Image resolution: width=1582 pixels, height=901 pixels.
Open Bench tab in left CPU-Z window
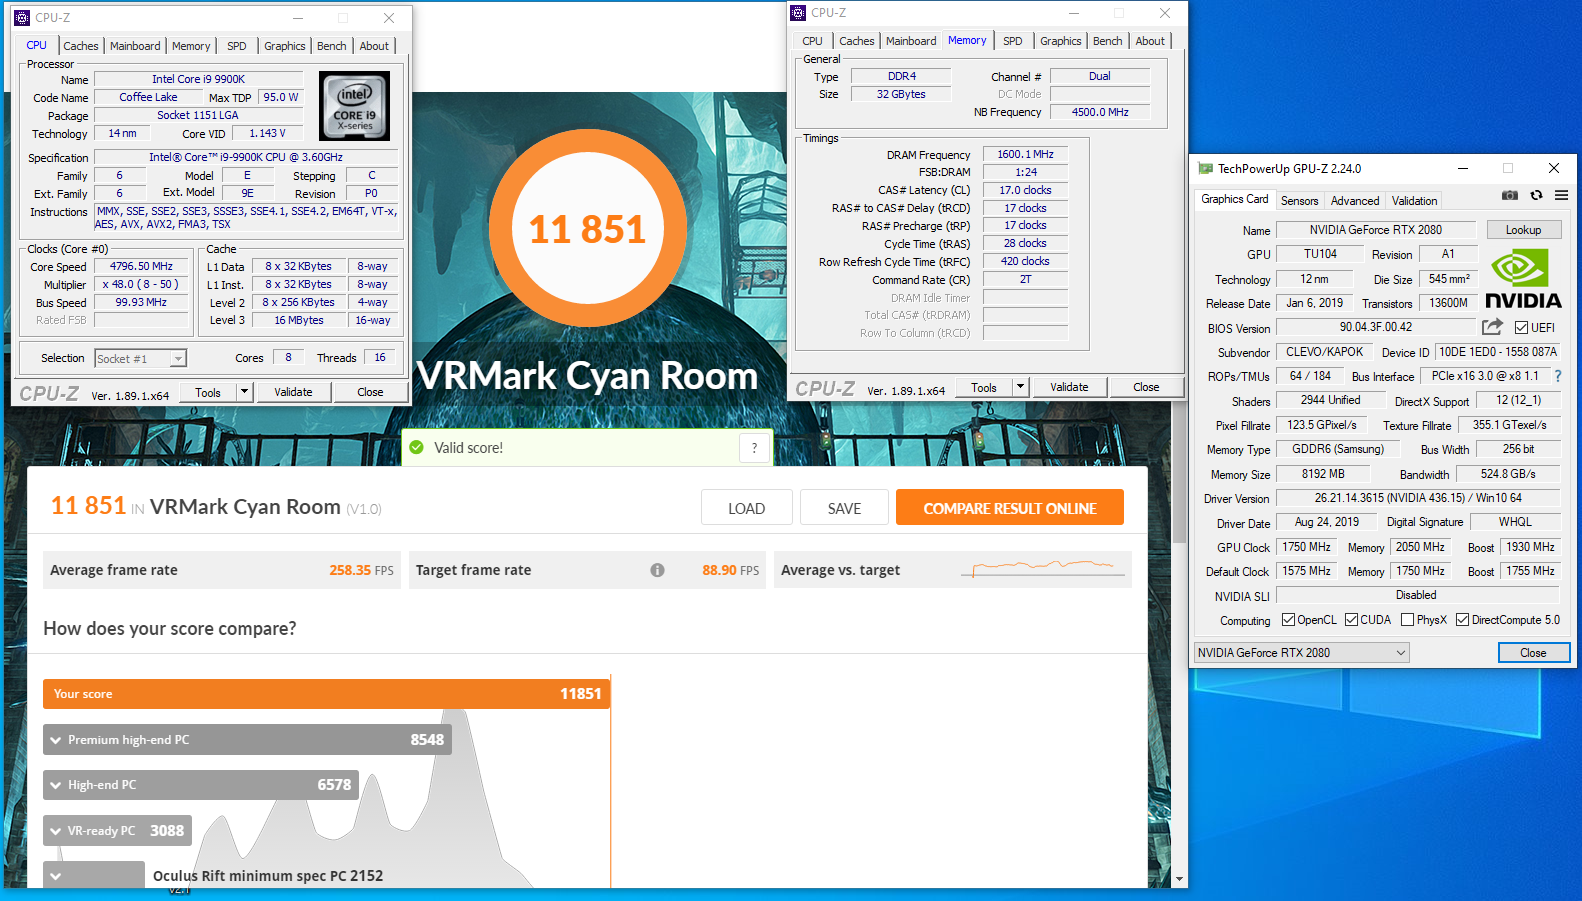[x=332, y=46]
